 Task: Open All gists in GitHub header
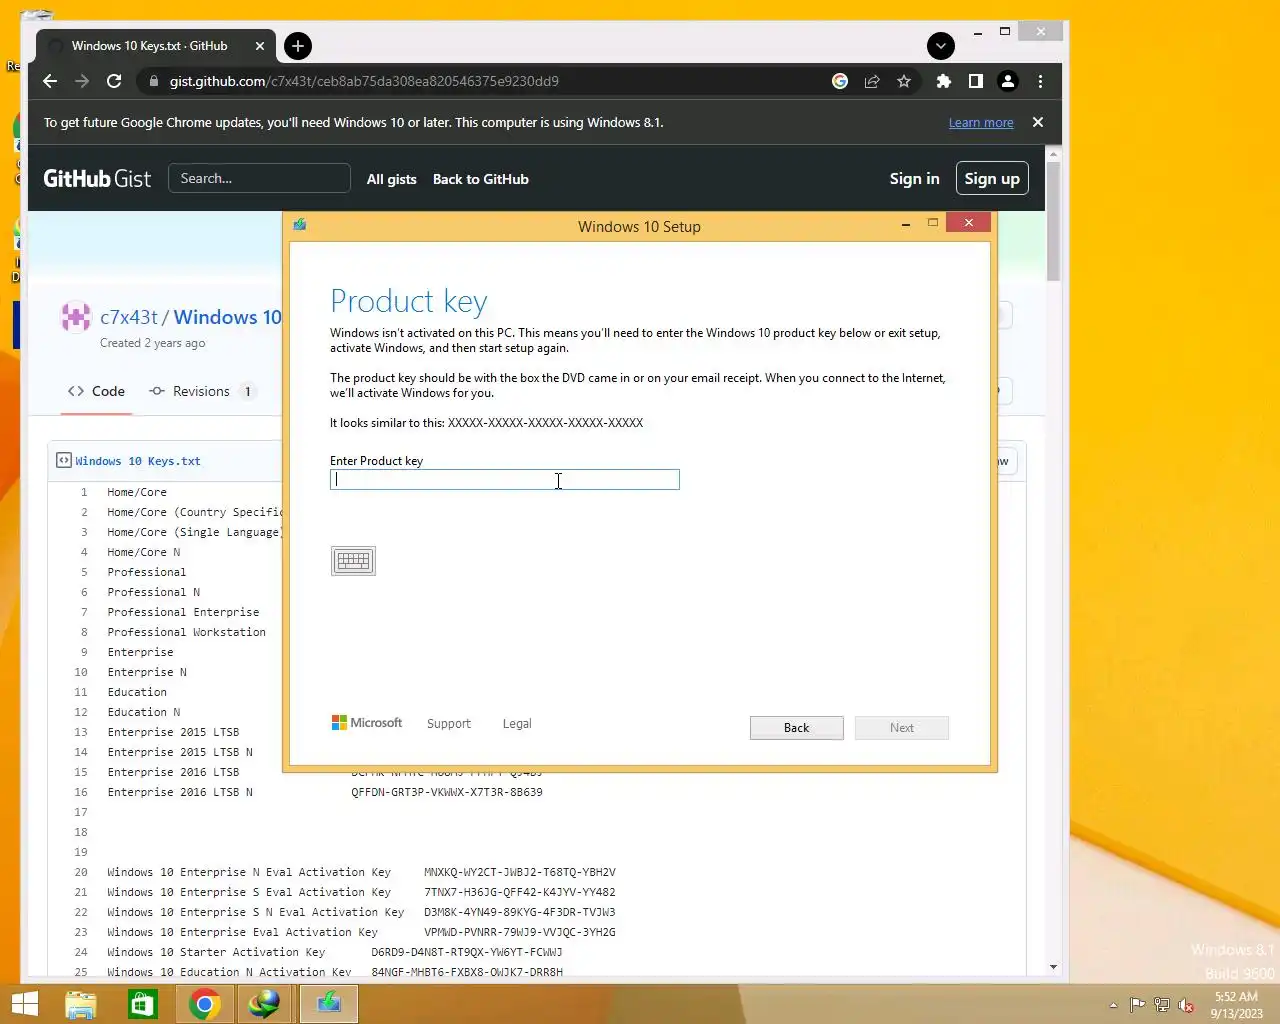click(391, 179)
